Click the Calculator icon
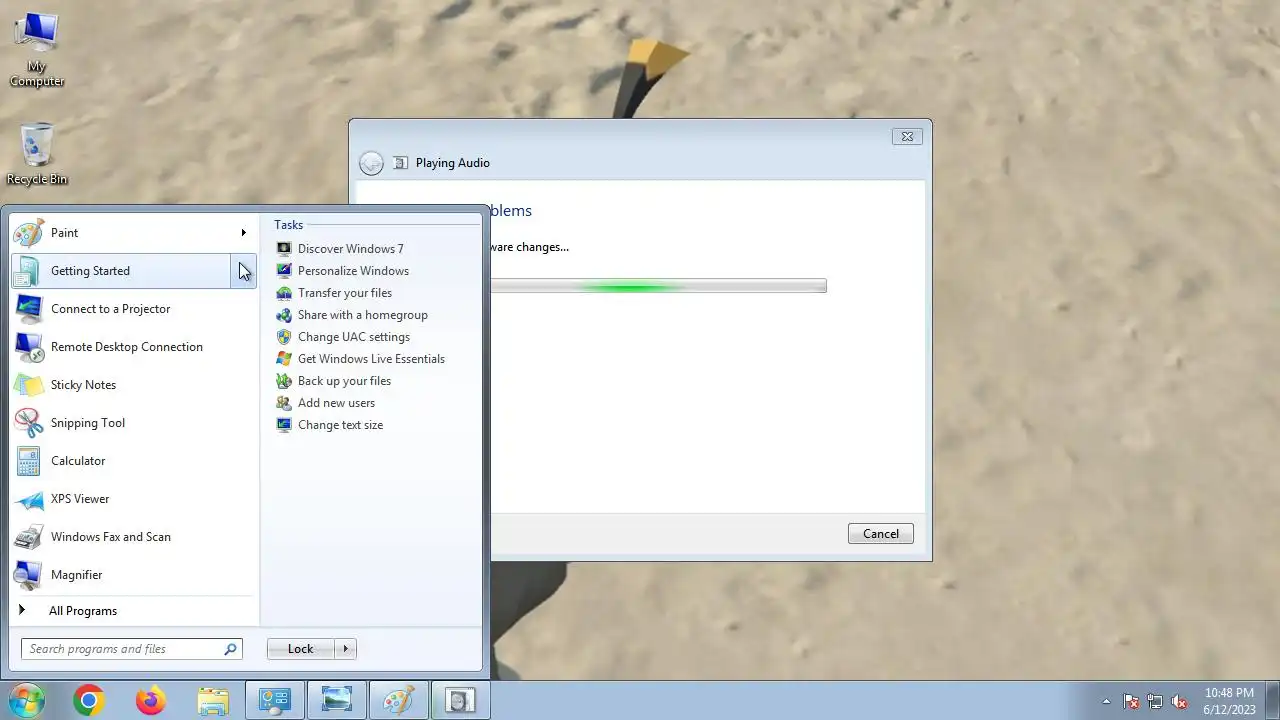The width and height of the screenshot is (1280, 720). 29,461
